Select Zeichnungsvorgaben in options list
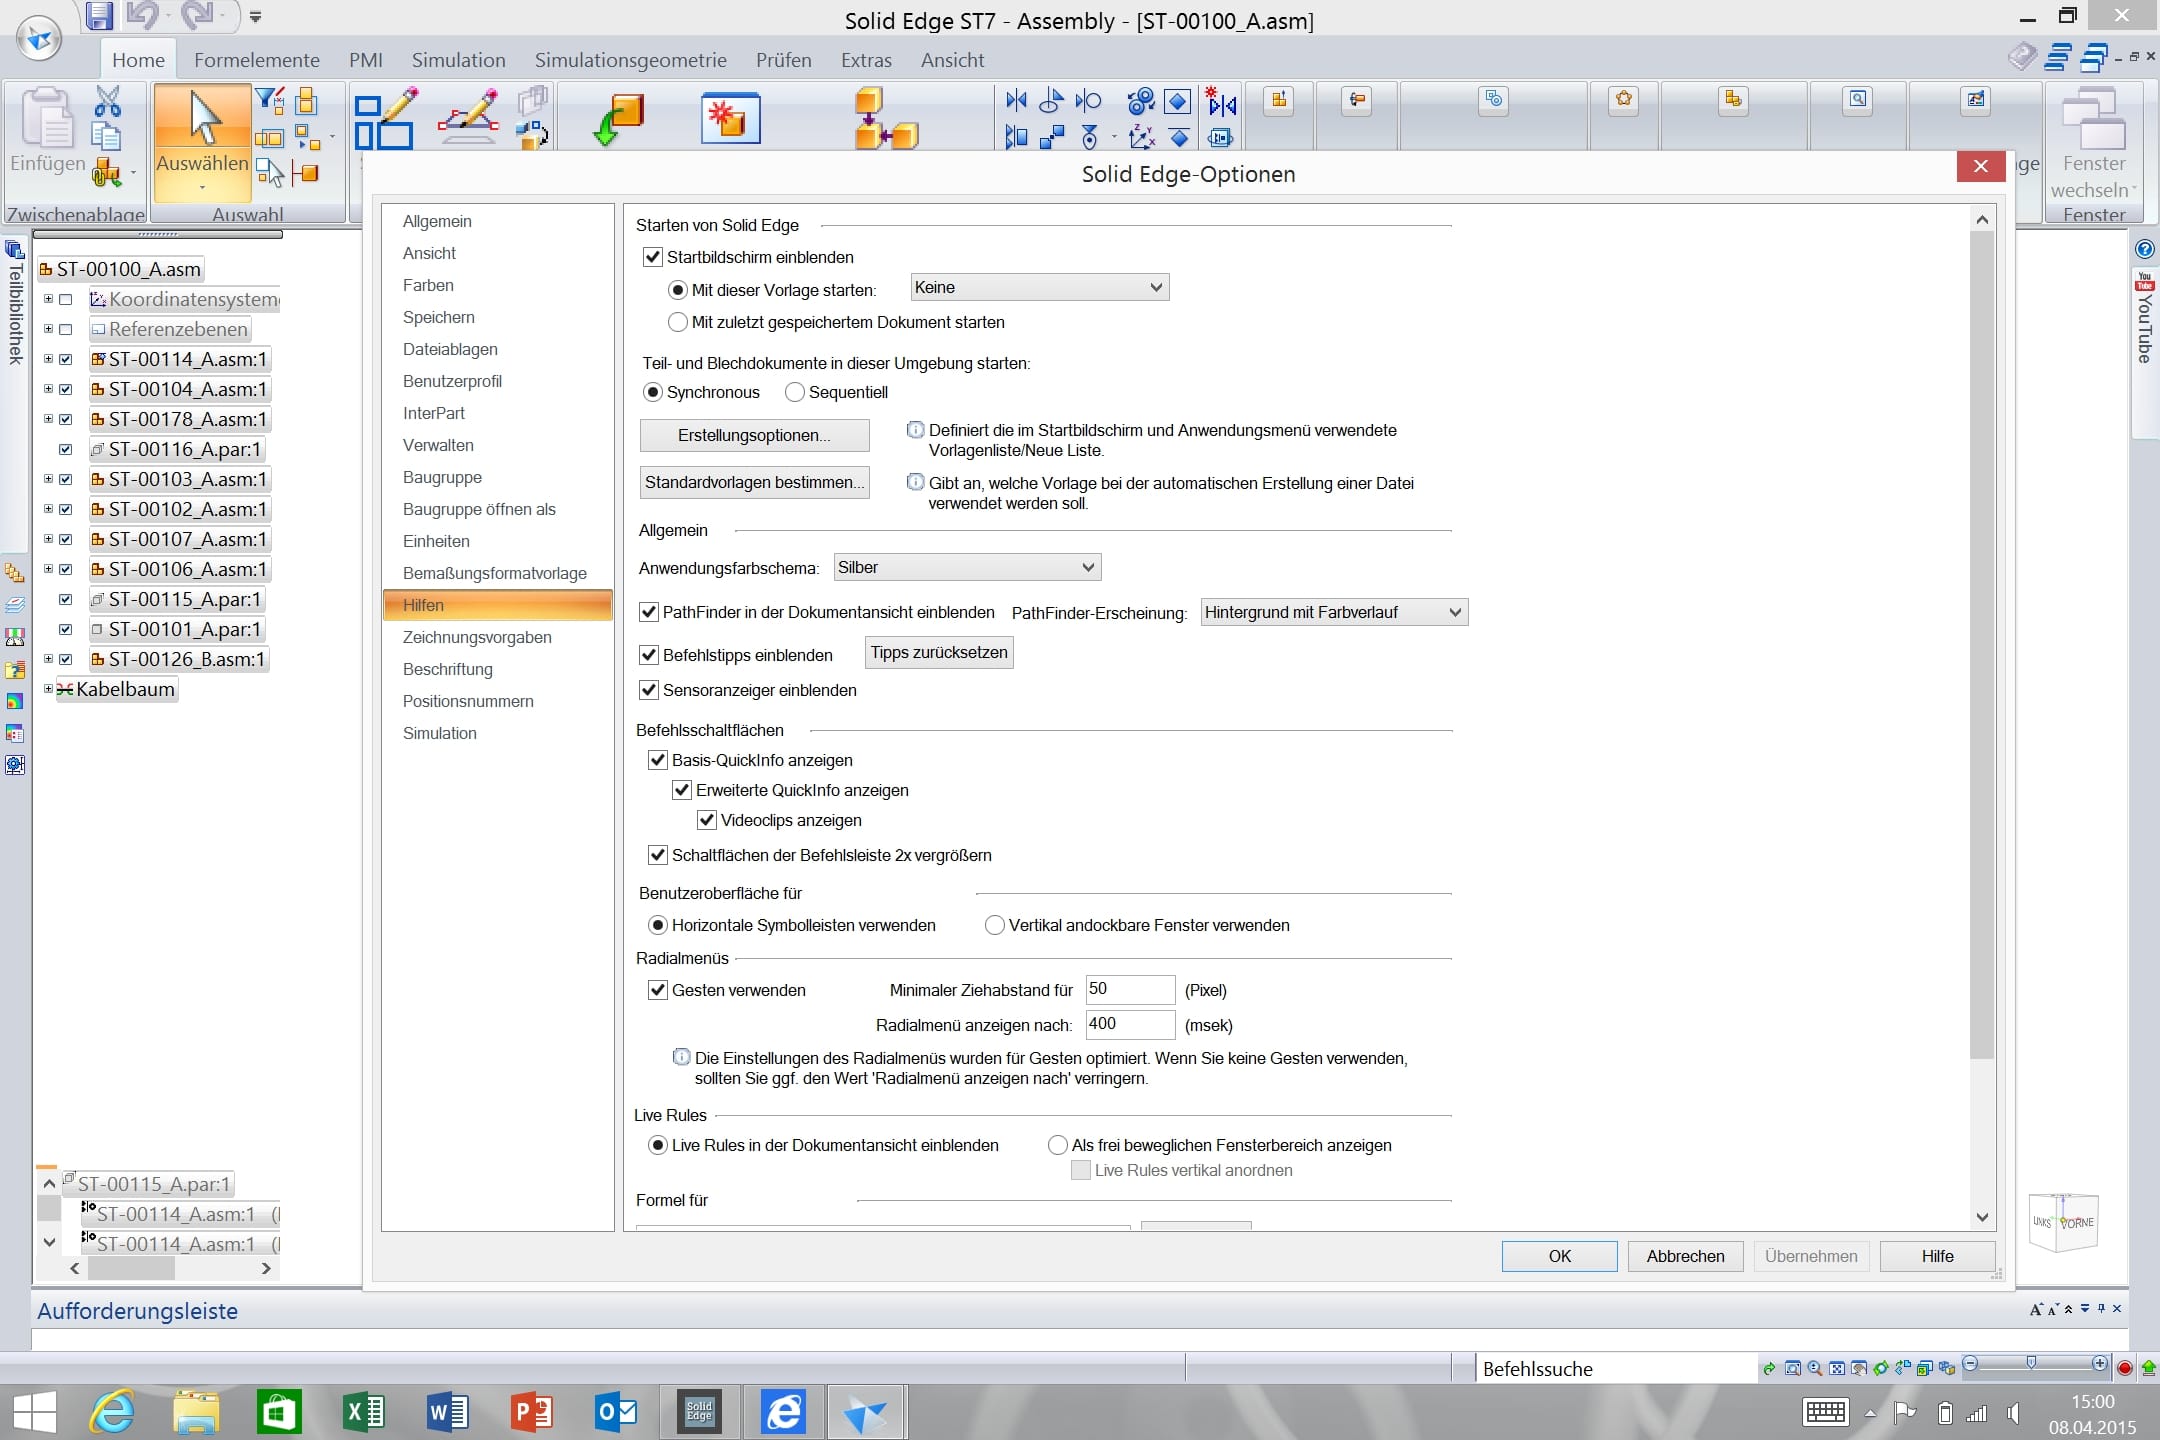The height and width of the screenshot is (1440, 2160). click(x=477, y=637)
